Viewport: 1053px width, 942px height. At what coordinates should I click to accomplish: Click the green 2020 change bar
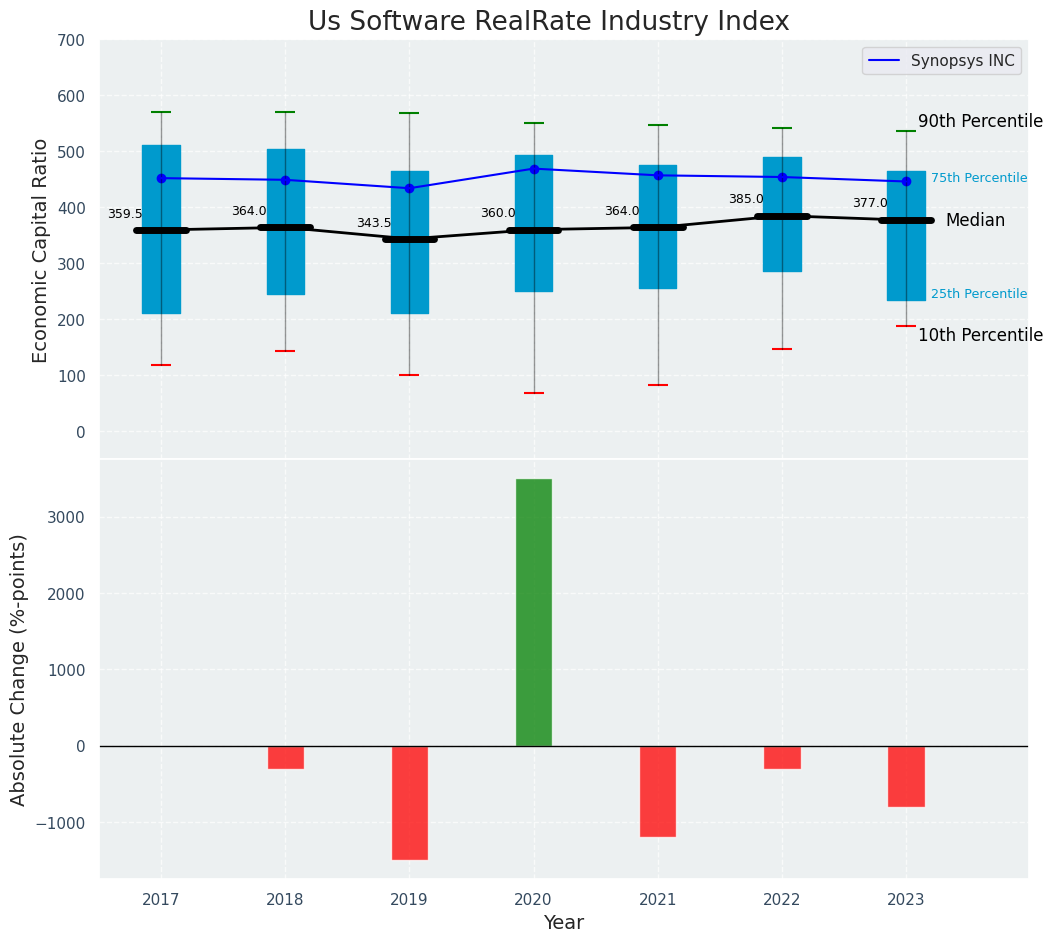tap(534, 612)
